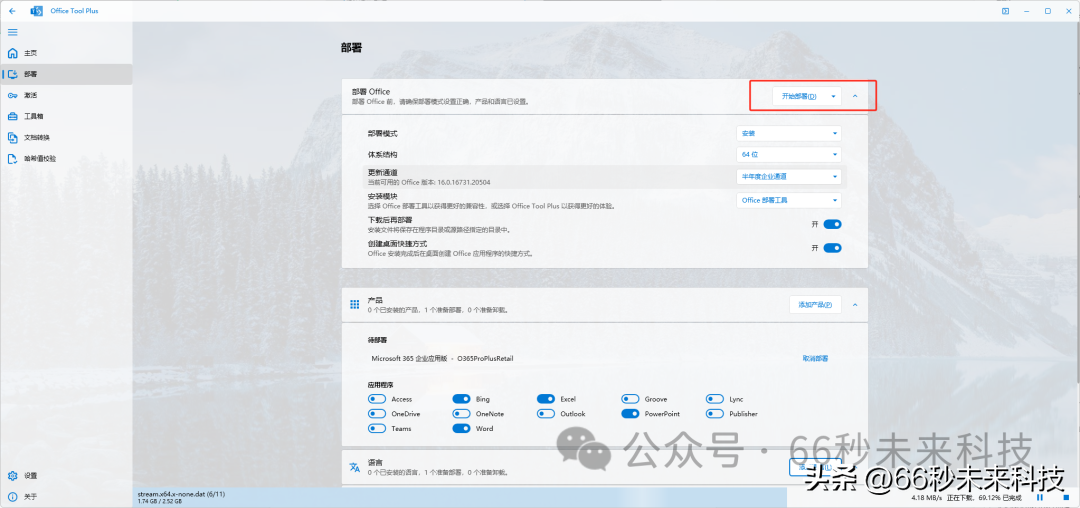Enable the OneNote application toggle
This screenshot has height=508, width=1080.
point(461,414)
